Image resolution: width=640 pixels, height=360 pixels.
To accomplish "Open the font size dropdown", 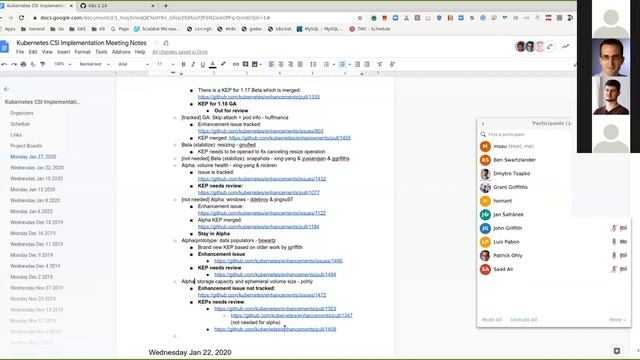I will [166, 64].
